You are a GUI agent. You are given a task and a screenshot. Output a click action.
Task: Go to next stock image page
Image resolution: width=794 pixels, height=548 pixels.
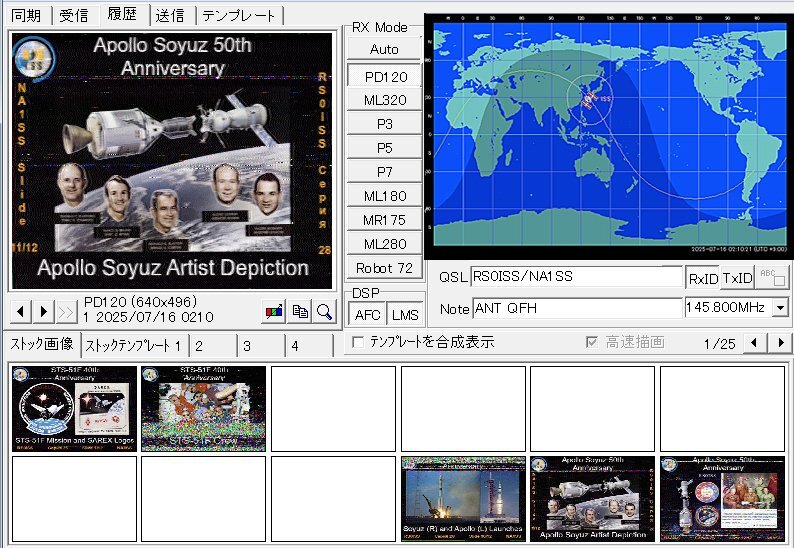click(780, 343)
